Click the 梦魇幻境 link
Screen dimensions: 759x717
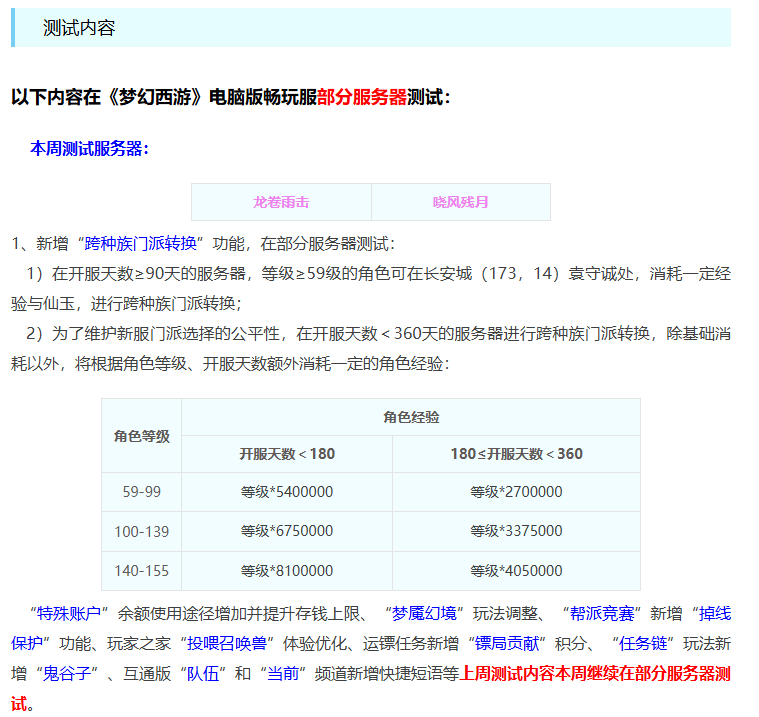coord(427,614)
